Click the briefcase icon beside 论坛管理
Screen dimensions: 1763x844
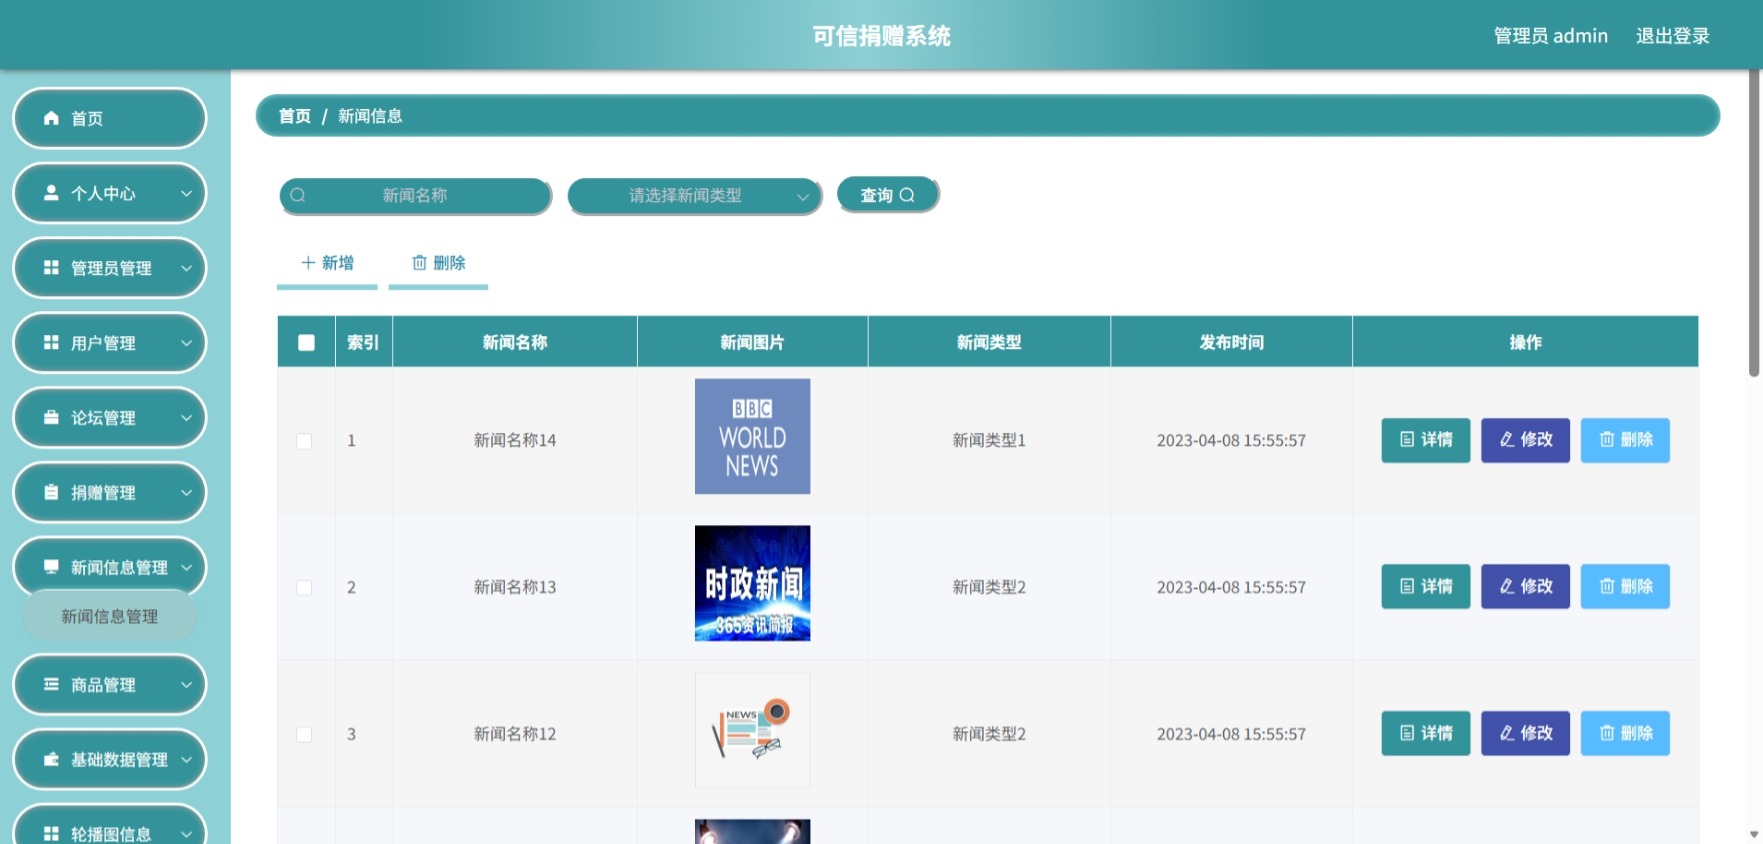tap(51, 418)
